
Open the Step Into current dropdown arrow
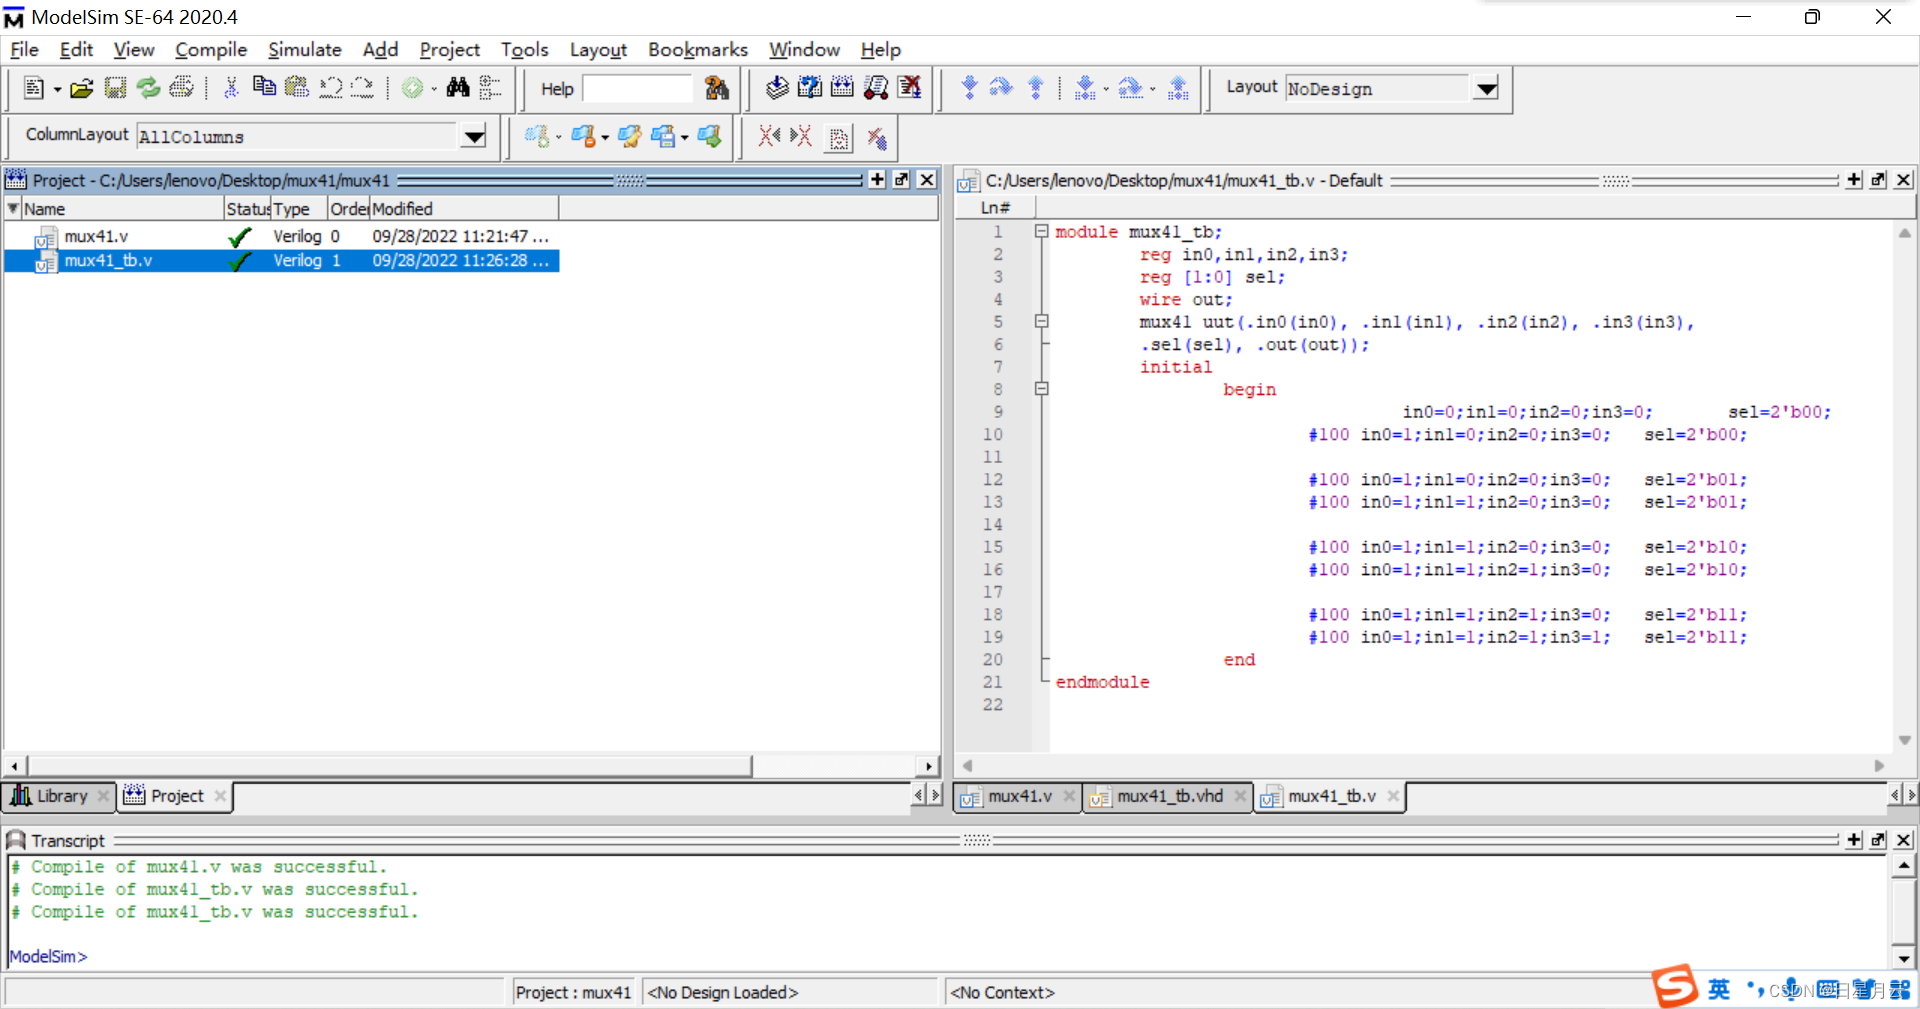[x=1106, y=90]
